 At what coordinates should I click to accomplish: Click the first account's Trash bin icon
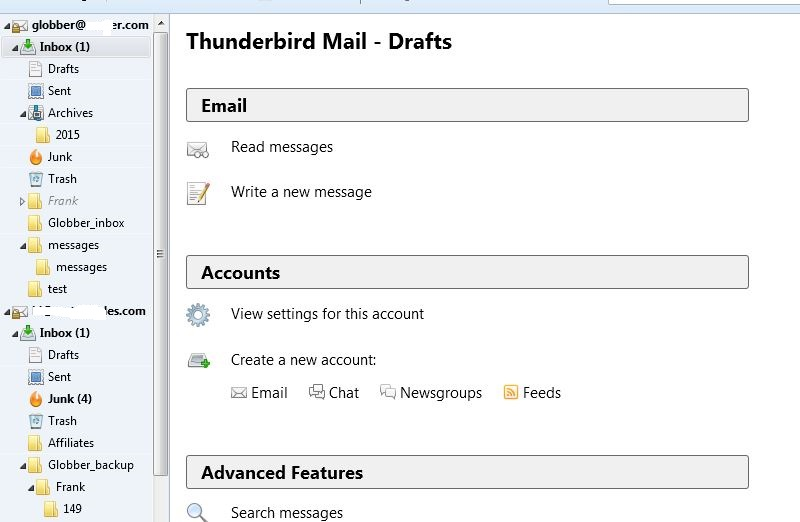(36, 179)
